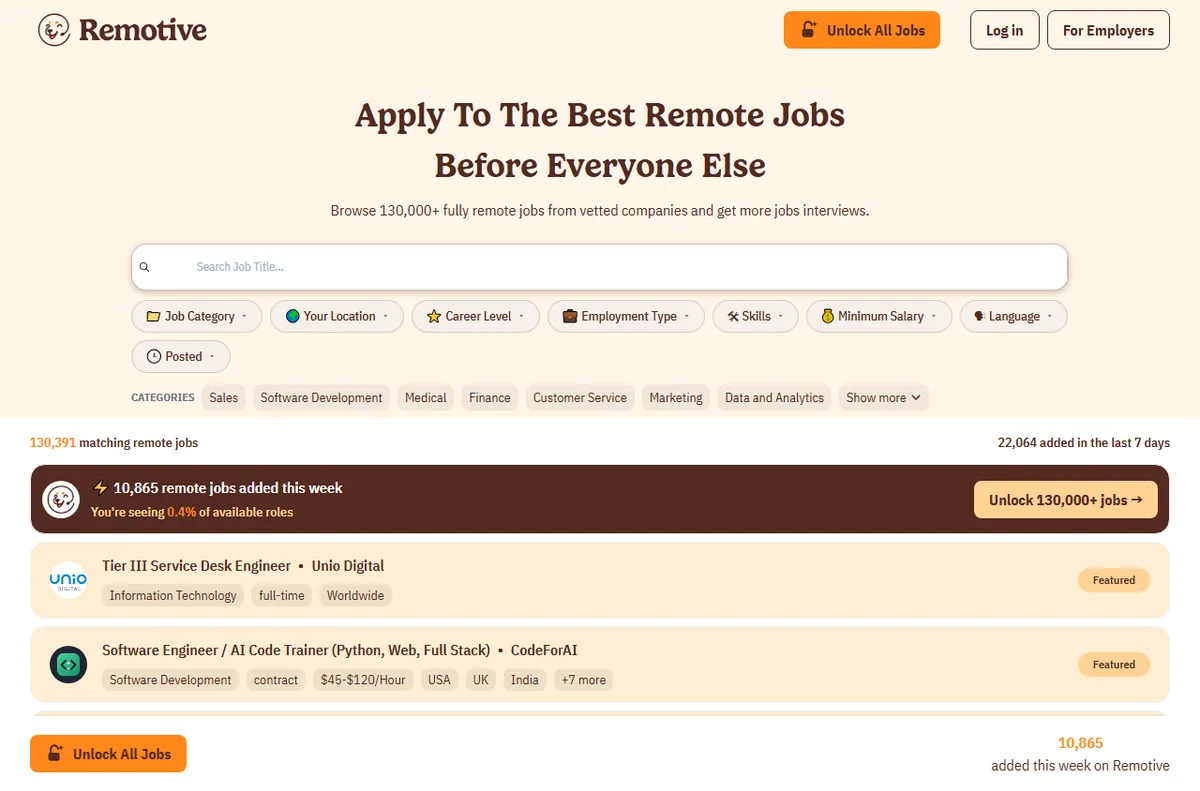This screenshot has height=791, width=1200.
Task: Select the Medical category
Action: pos(426,397)
